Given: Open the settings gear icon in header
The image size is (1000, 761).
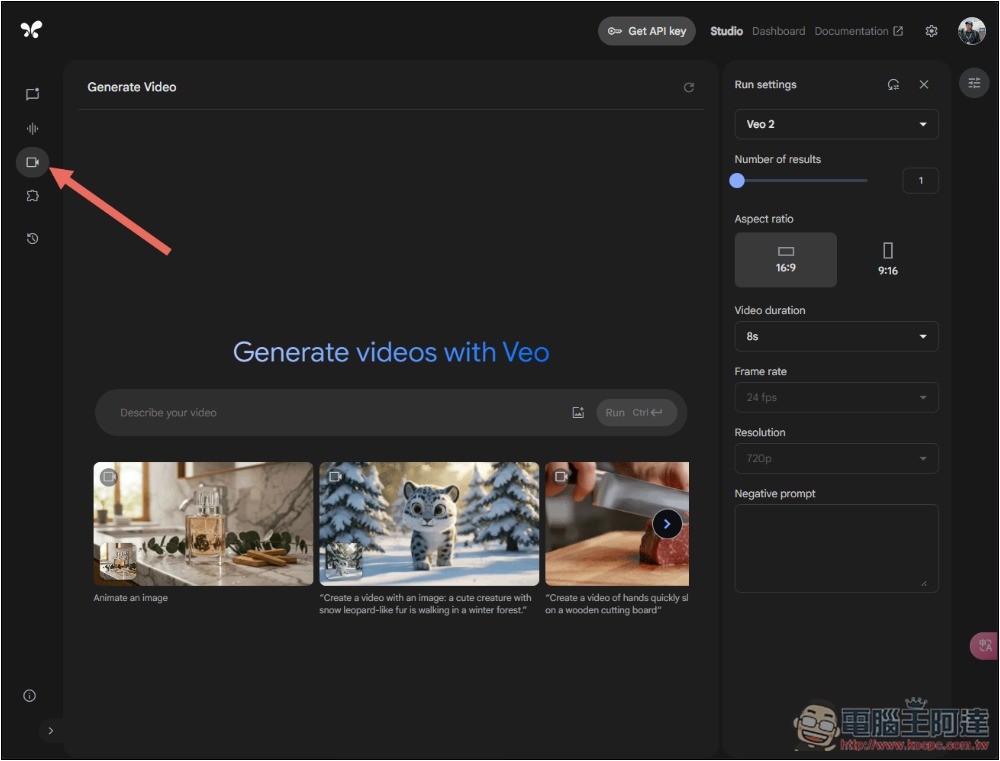Looking at the screenshot, I should pyautogui.click(x=931, y=31).
